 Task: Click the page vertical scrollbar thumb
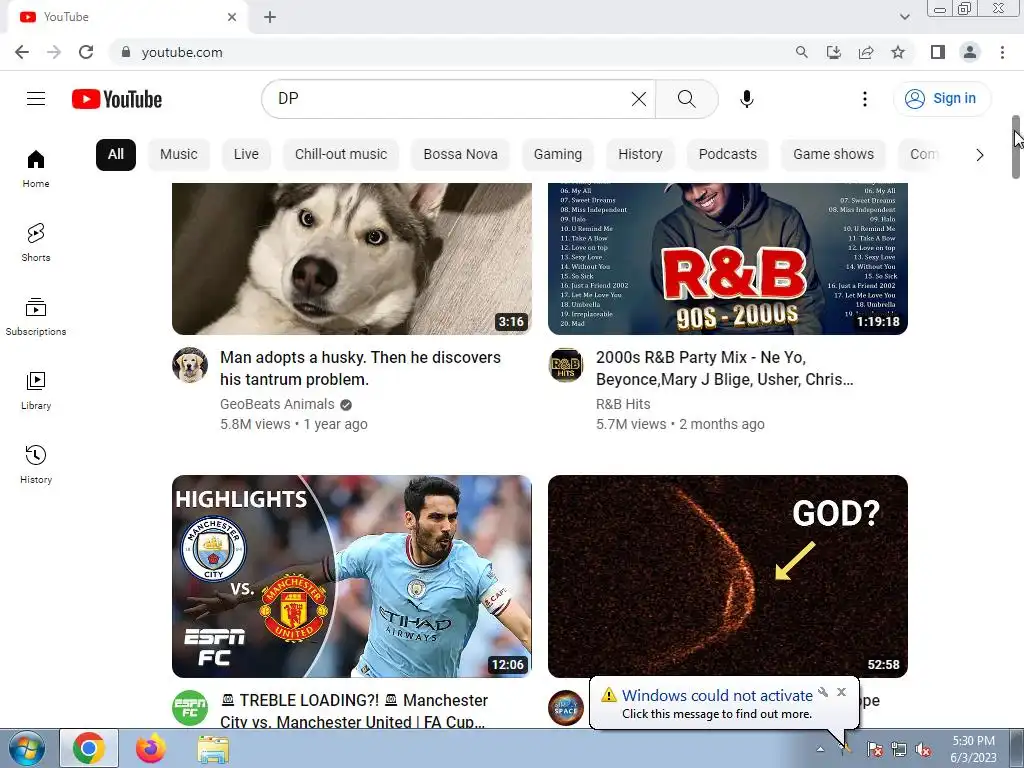point(1016,147)
